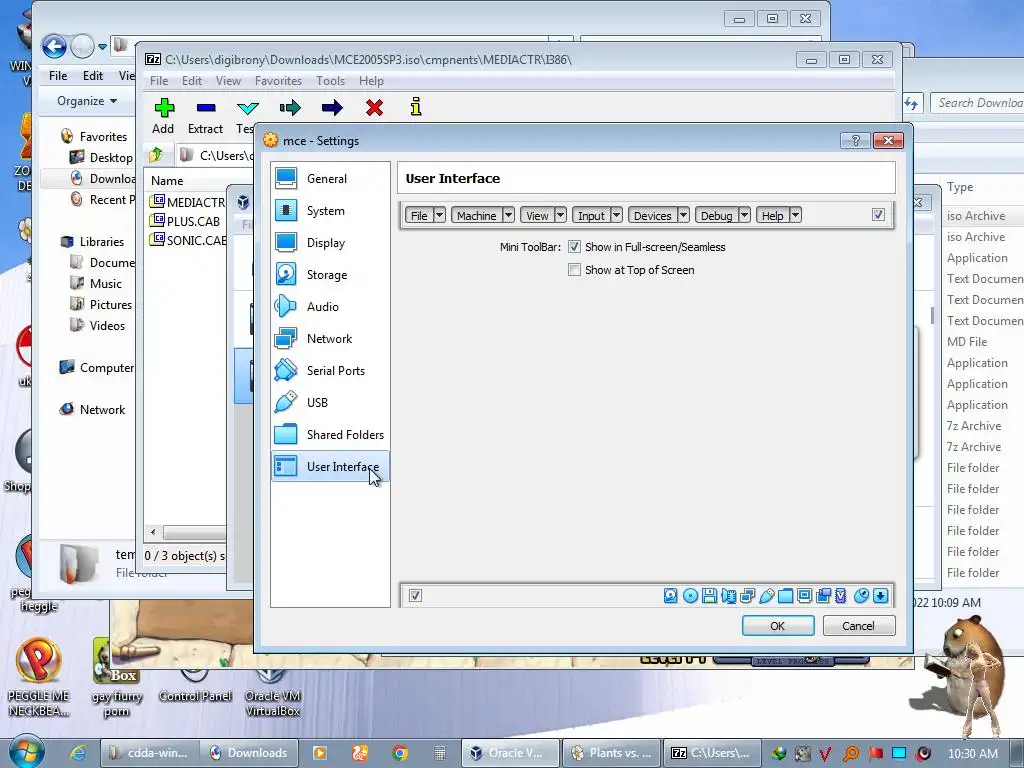Image resolution: width=1024 pixels, height=768 pixels.
Task: Select Music under Explorer Libraries
Action: pos(96,283)
